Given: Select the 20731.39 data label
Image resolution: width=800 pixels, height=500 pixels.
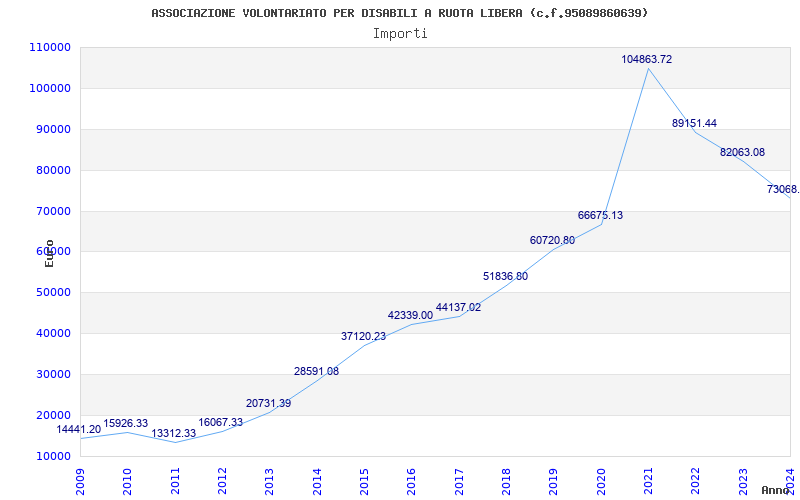Looking at the screenshot, I should [x=268, y=403].
